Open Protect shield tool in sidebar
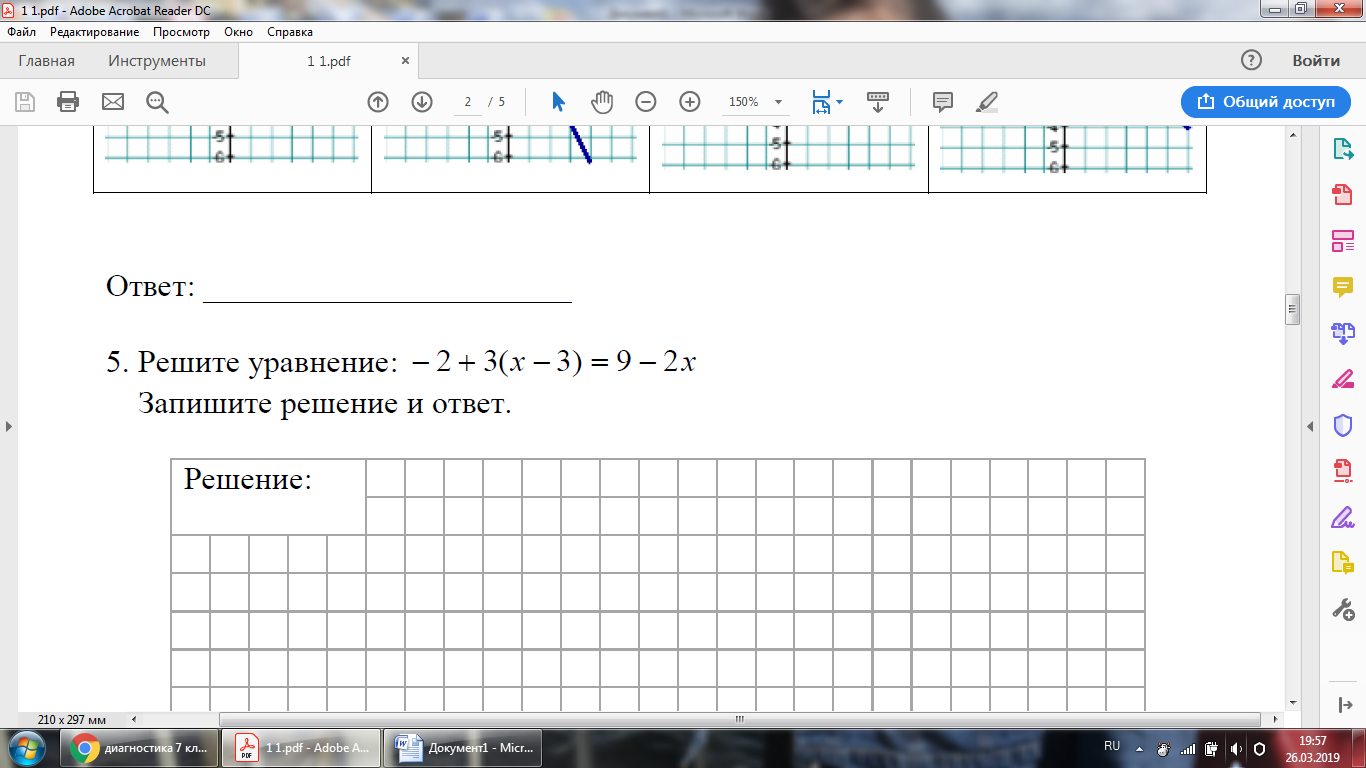Image resolution: width=1366 pixels, height=768 pixels. point(1343,425)
